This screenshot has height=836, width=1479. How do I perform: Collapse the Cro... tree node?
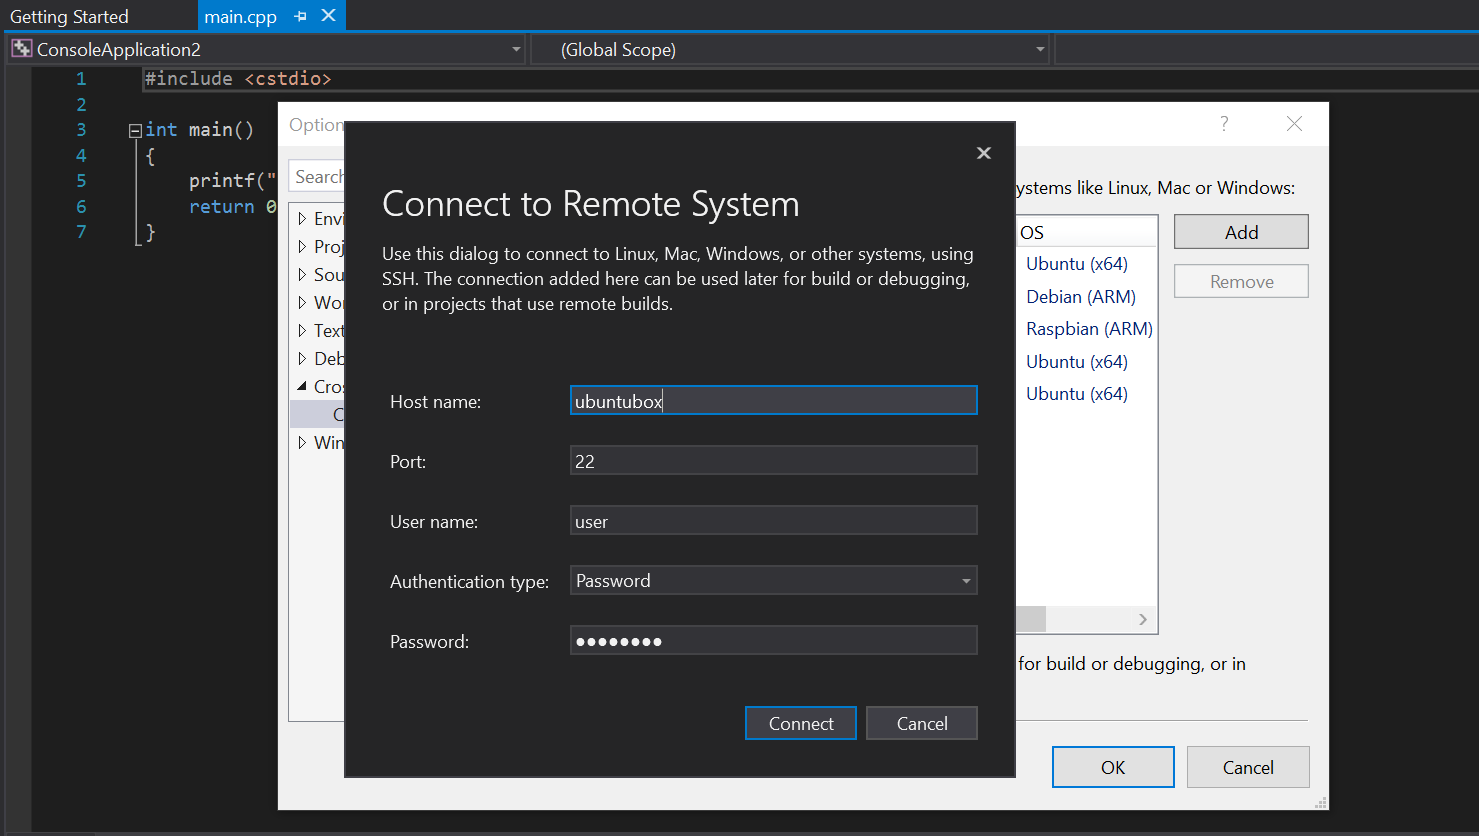click(302, 386)
